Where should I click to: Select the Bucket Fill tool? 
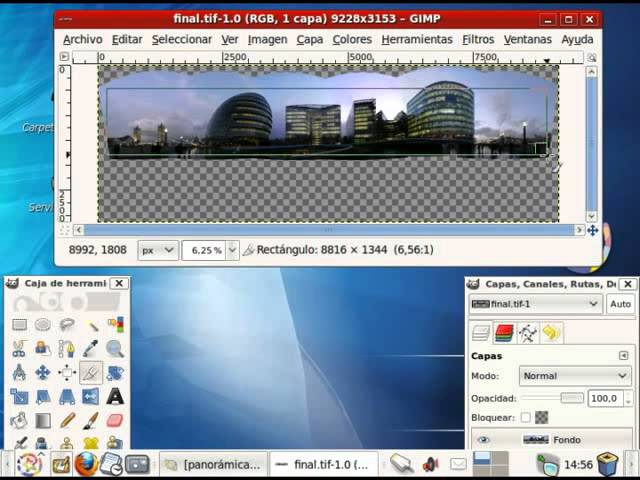(x=19, y=421)
